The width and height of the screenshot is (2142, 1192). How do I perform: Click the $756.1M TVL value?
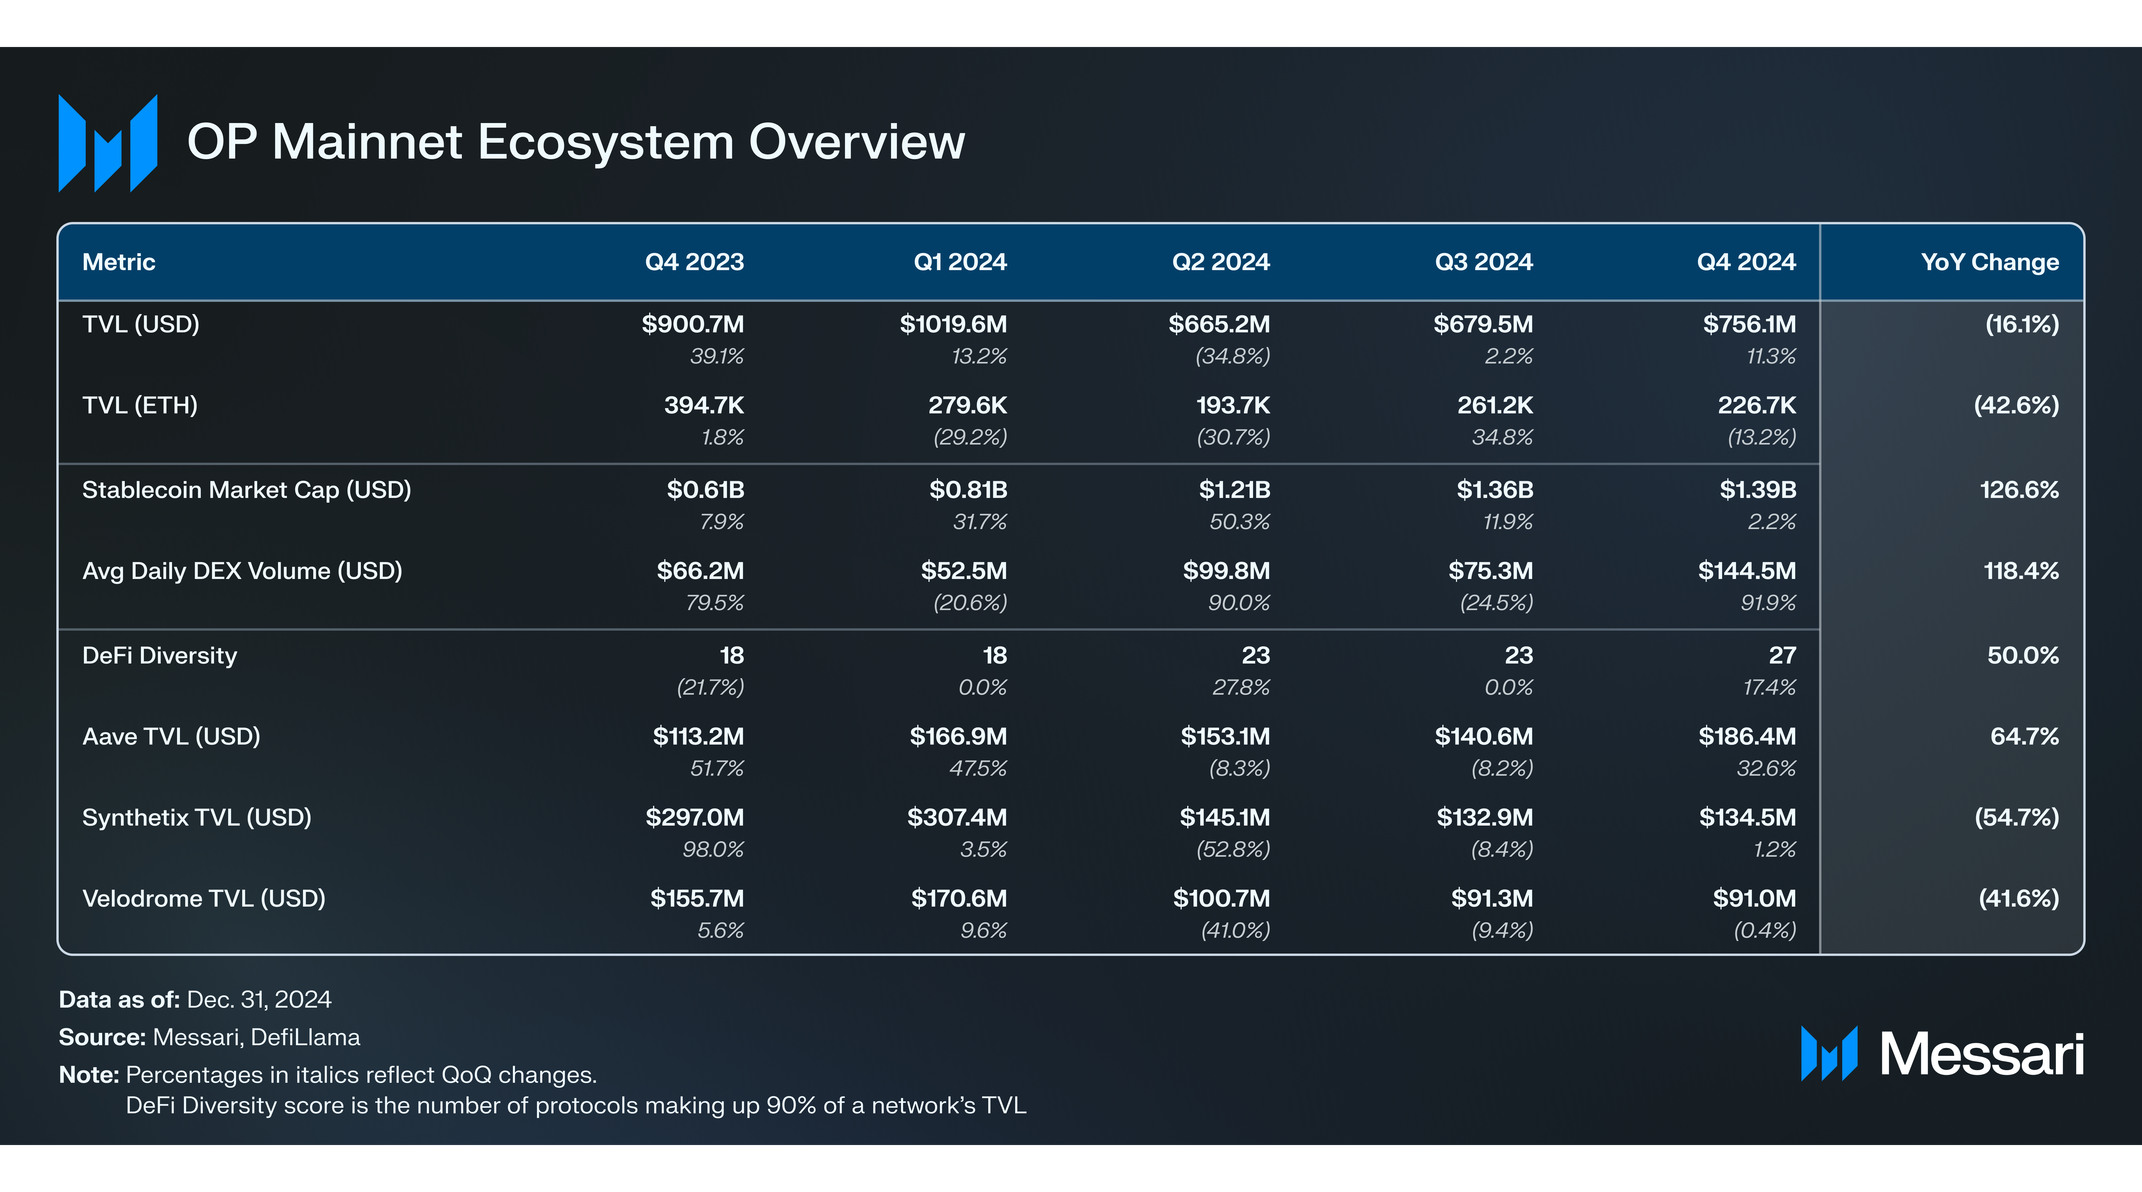1749,324
